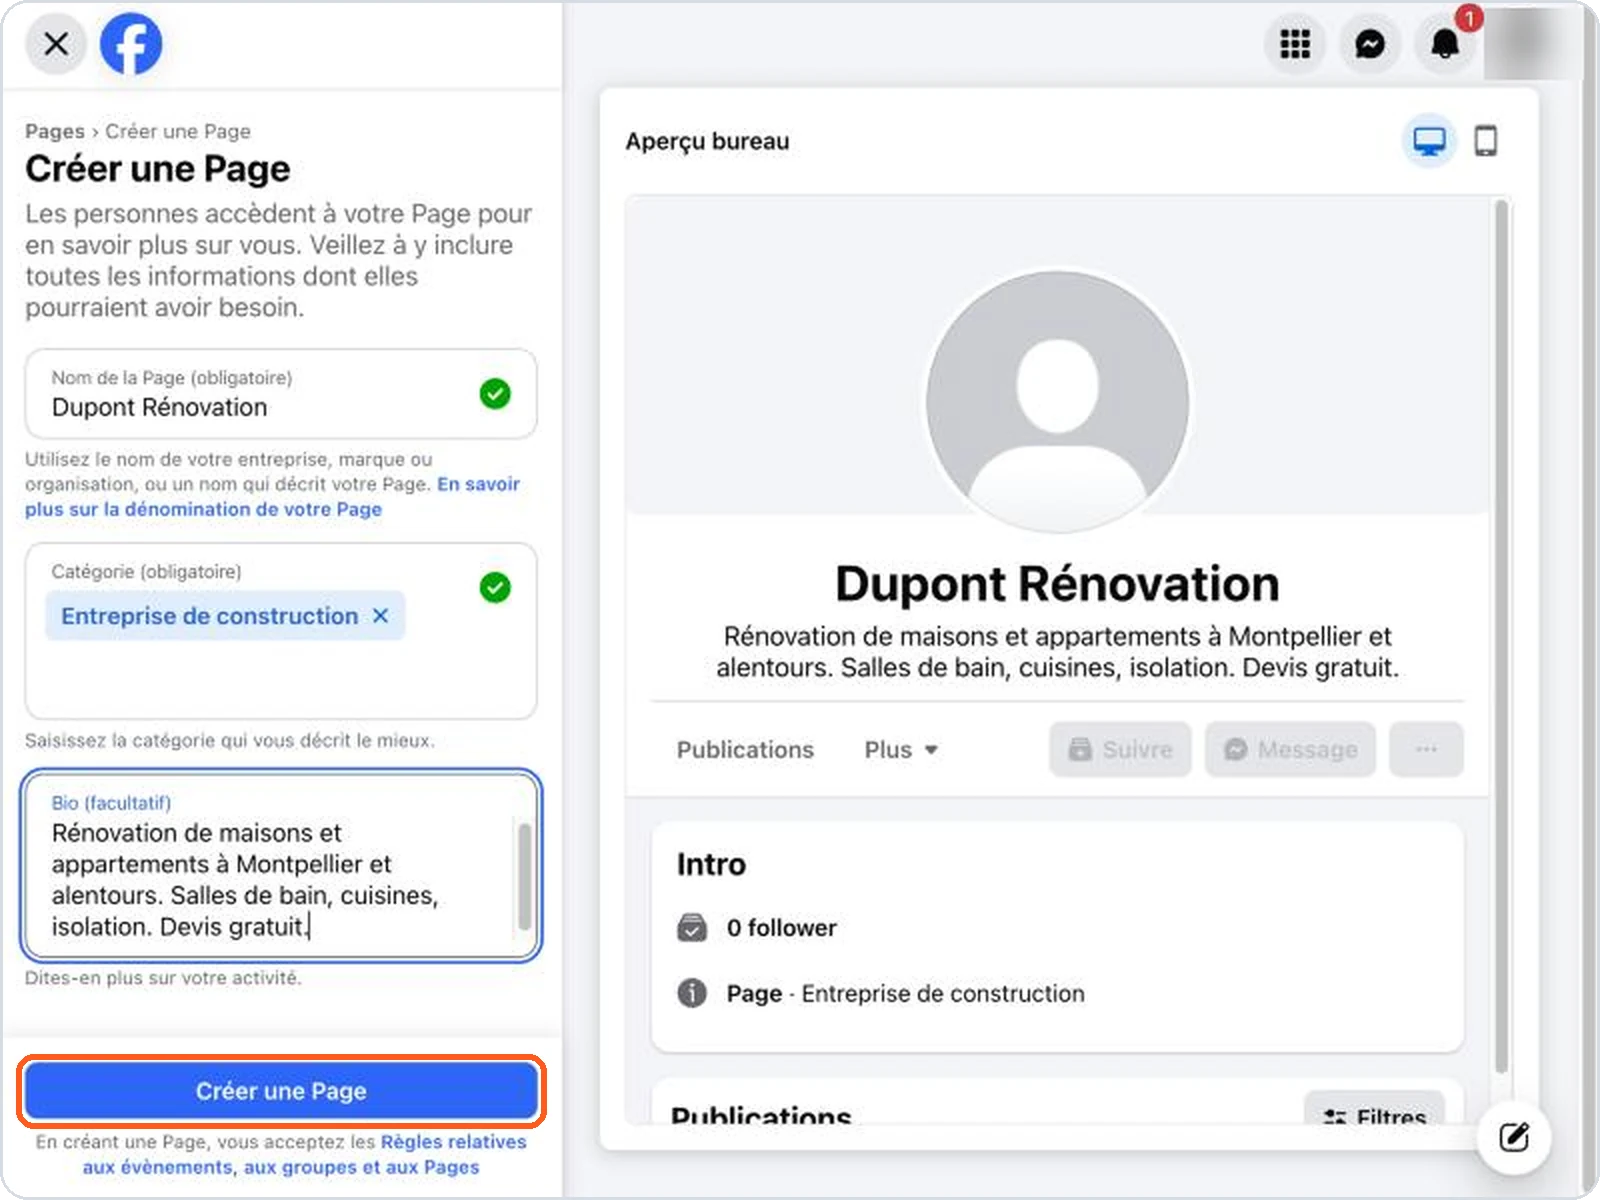Focus the Catégorie field
This screenshot has height=1200, width=1600.
[281, 631]
